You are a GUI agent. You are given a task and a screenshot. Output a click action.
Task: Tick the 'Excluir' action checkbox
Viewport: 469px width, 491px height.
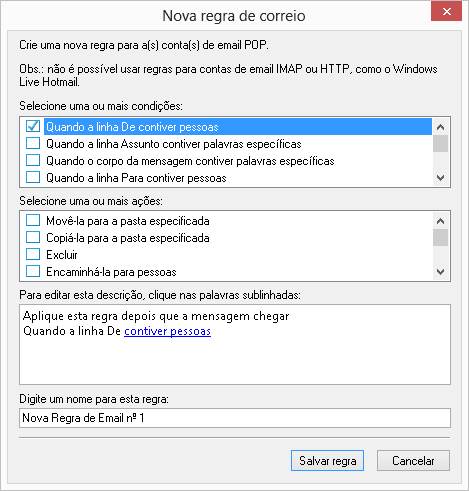[x=33, y=254]
